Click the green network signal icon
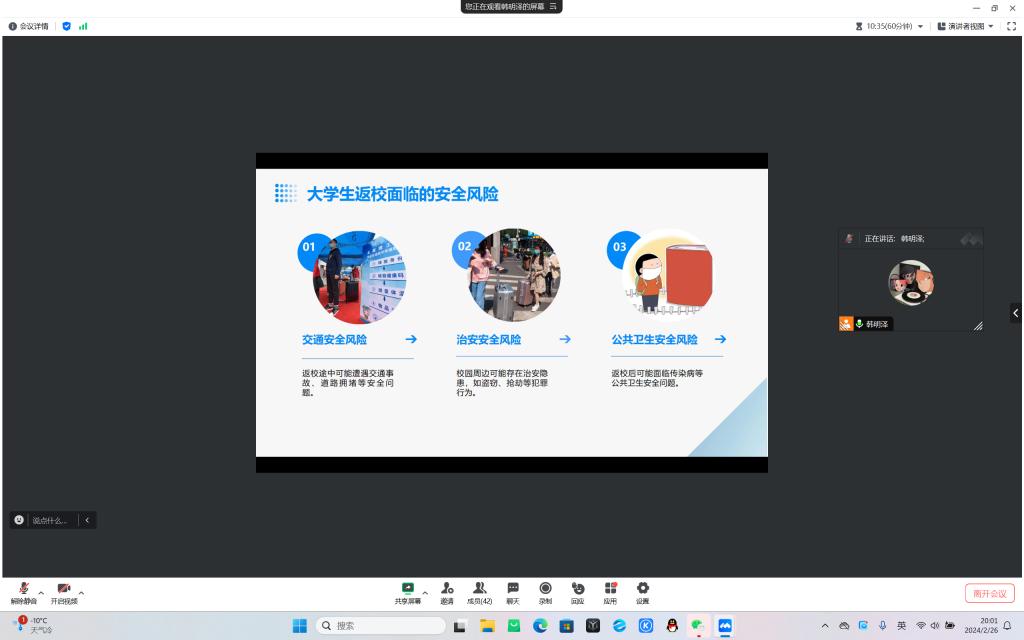 (x=83, y=26)
